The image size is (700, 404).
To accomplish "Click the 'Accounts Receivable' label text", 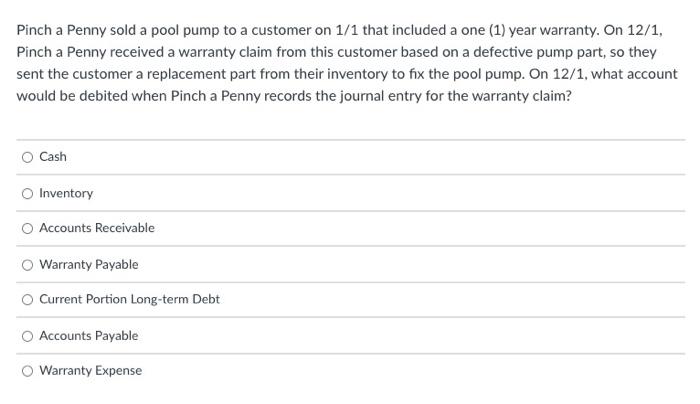I will (x=97, y=228).
